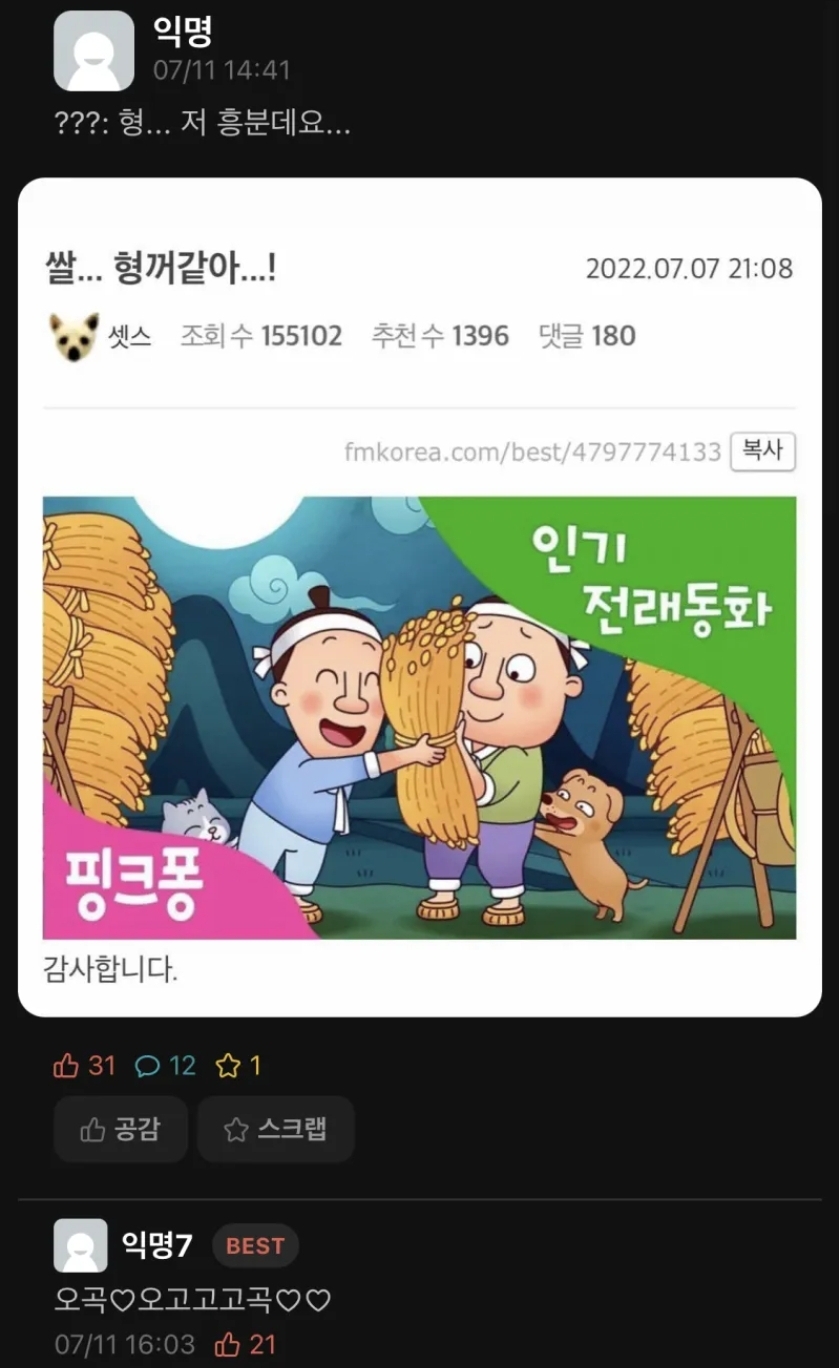Click the BEST badge on comment

(x=255, y=1246)
